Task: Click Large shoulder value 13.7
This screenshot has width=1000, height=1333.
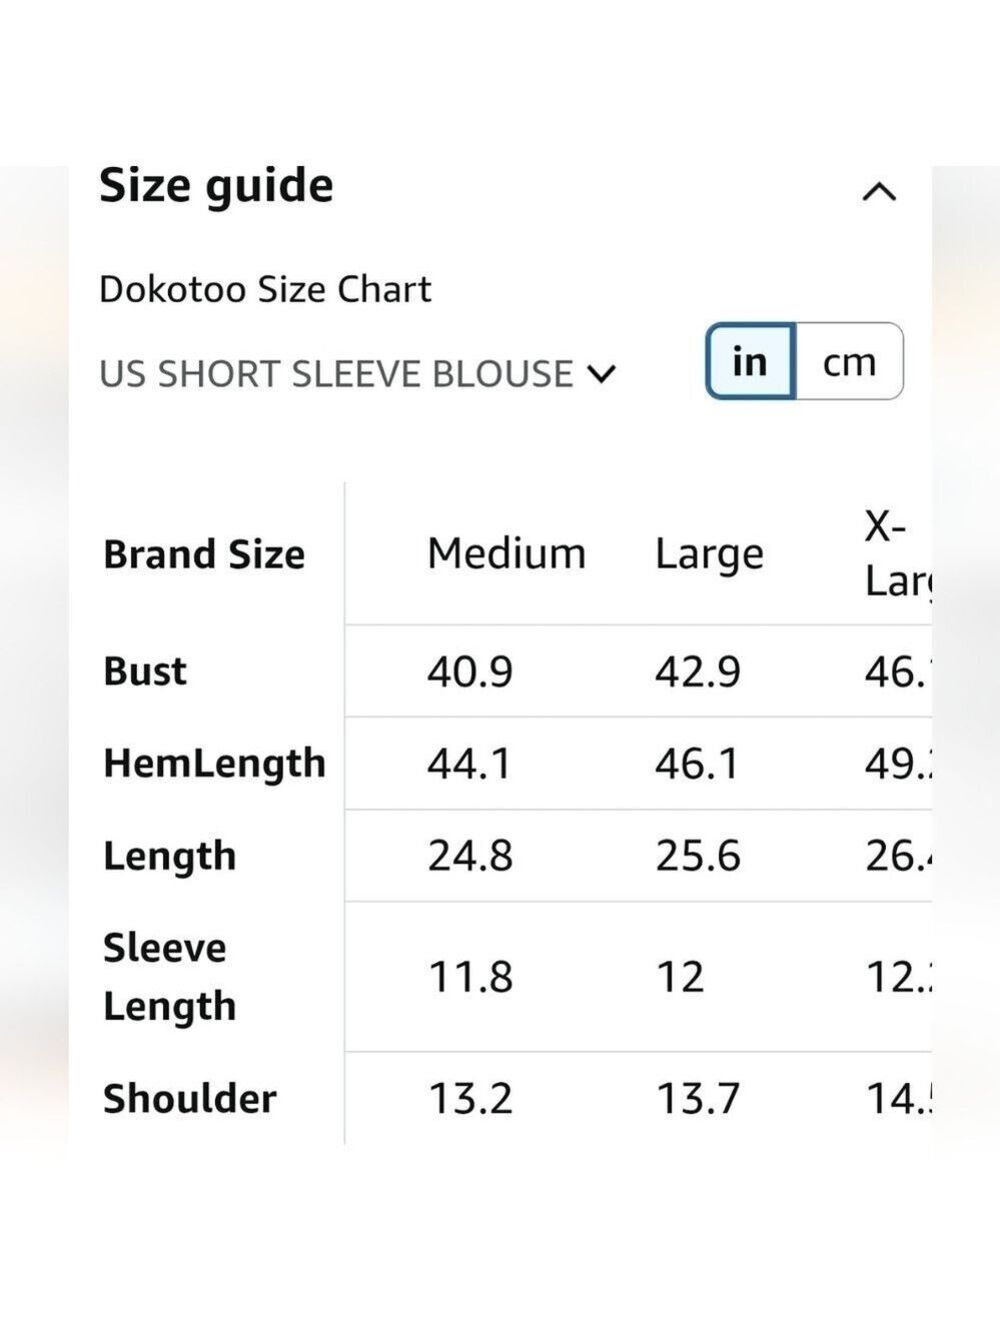Action: pyautogui.click(x=698, y=1099)
